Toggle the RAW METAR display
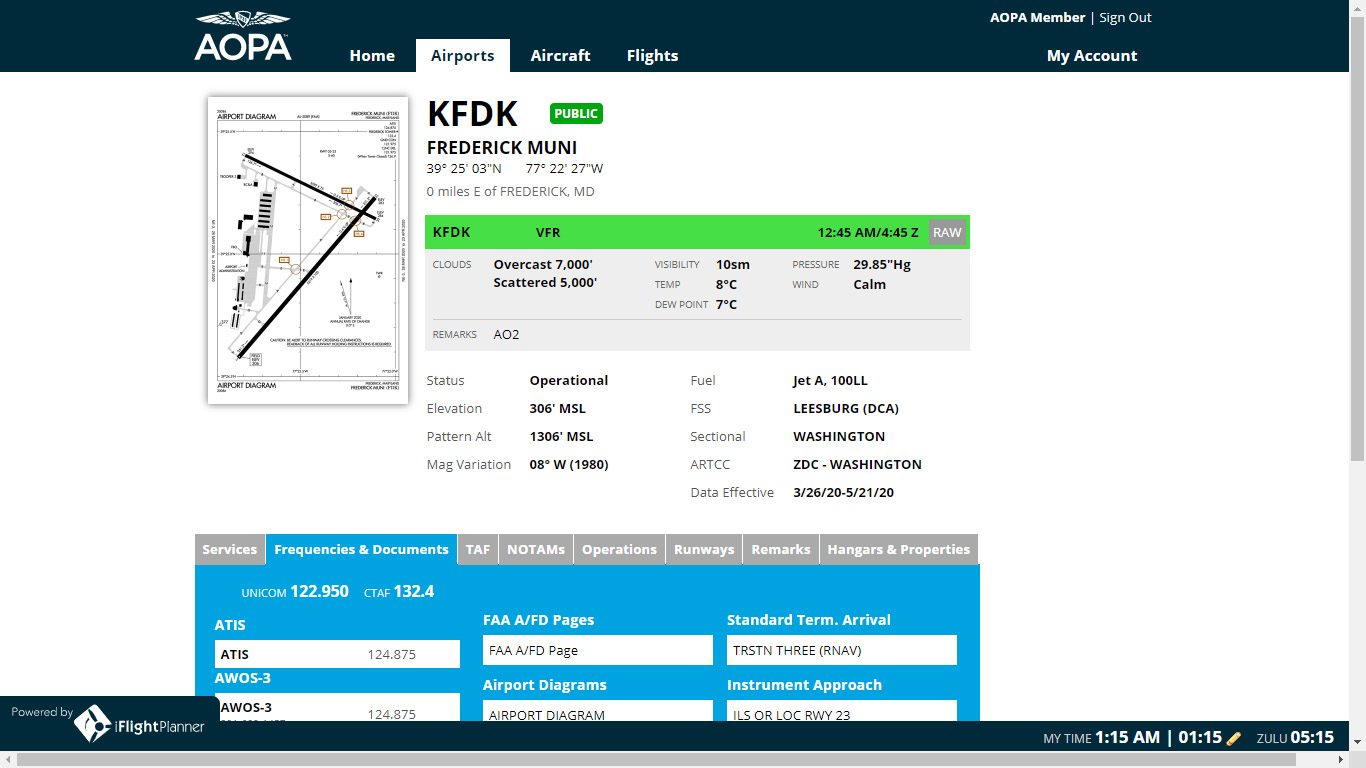Viewport: 1366px width, 768px height. (x=946, y=231)
